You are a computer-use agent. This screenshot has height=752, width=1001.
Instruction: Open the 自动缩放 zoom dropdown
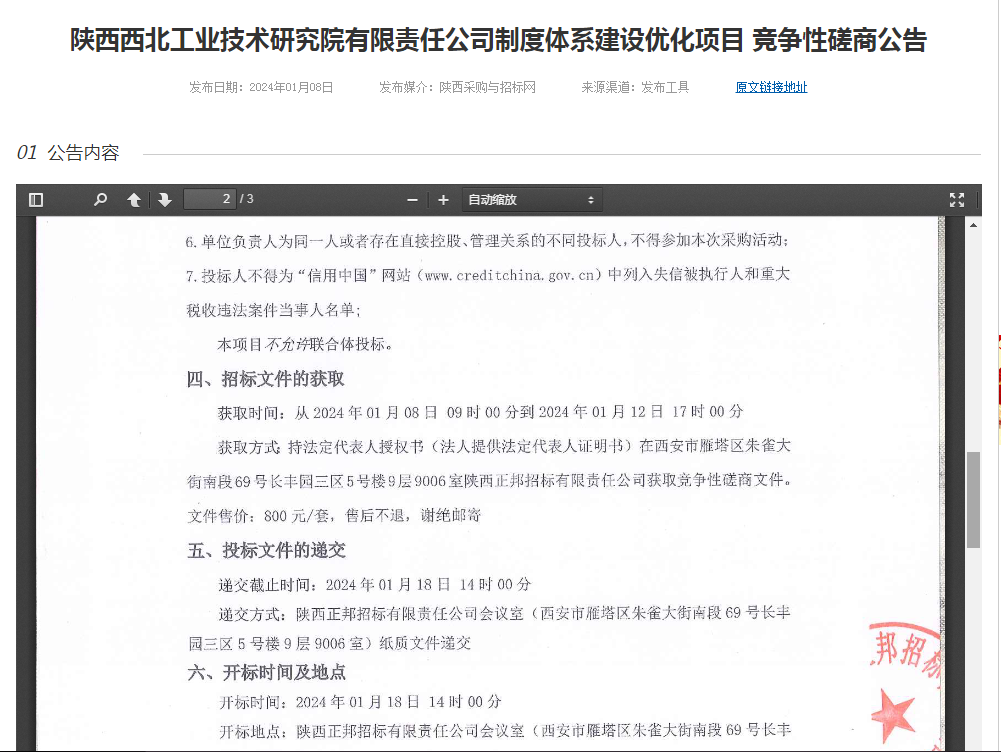click(x=531, y=200)
